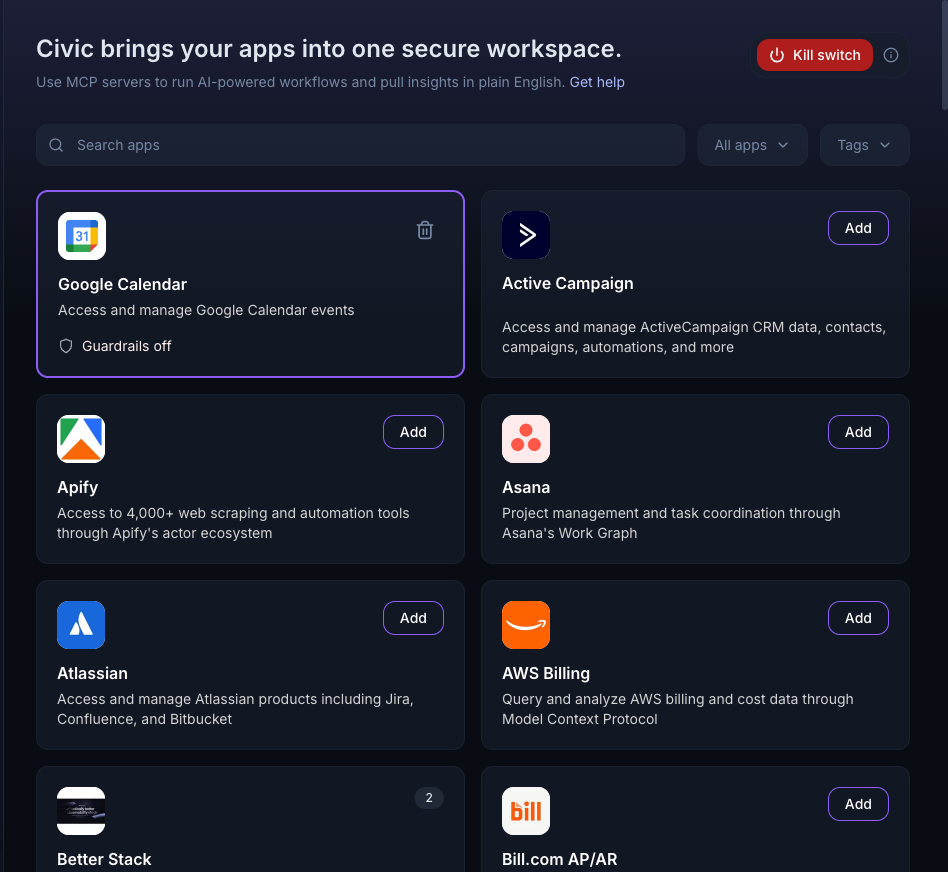Click the "Civic brings your apps" heading

(x=328, y=49)
